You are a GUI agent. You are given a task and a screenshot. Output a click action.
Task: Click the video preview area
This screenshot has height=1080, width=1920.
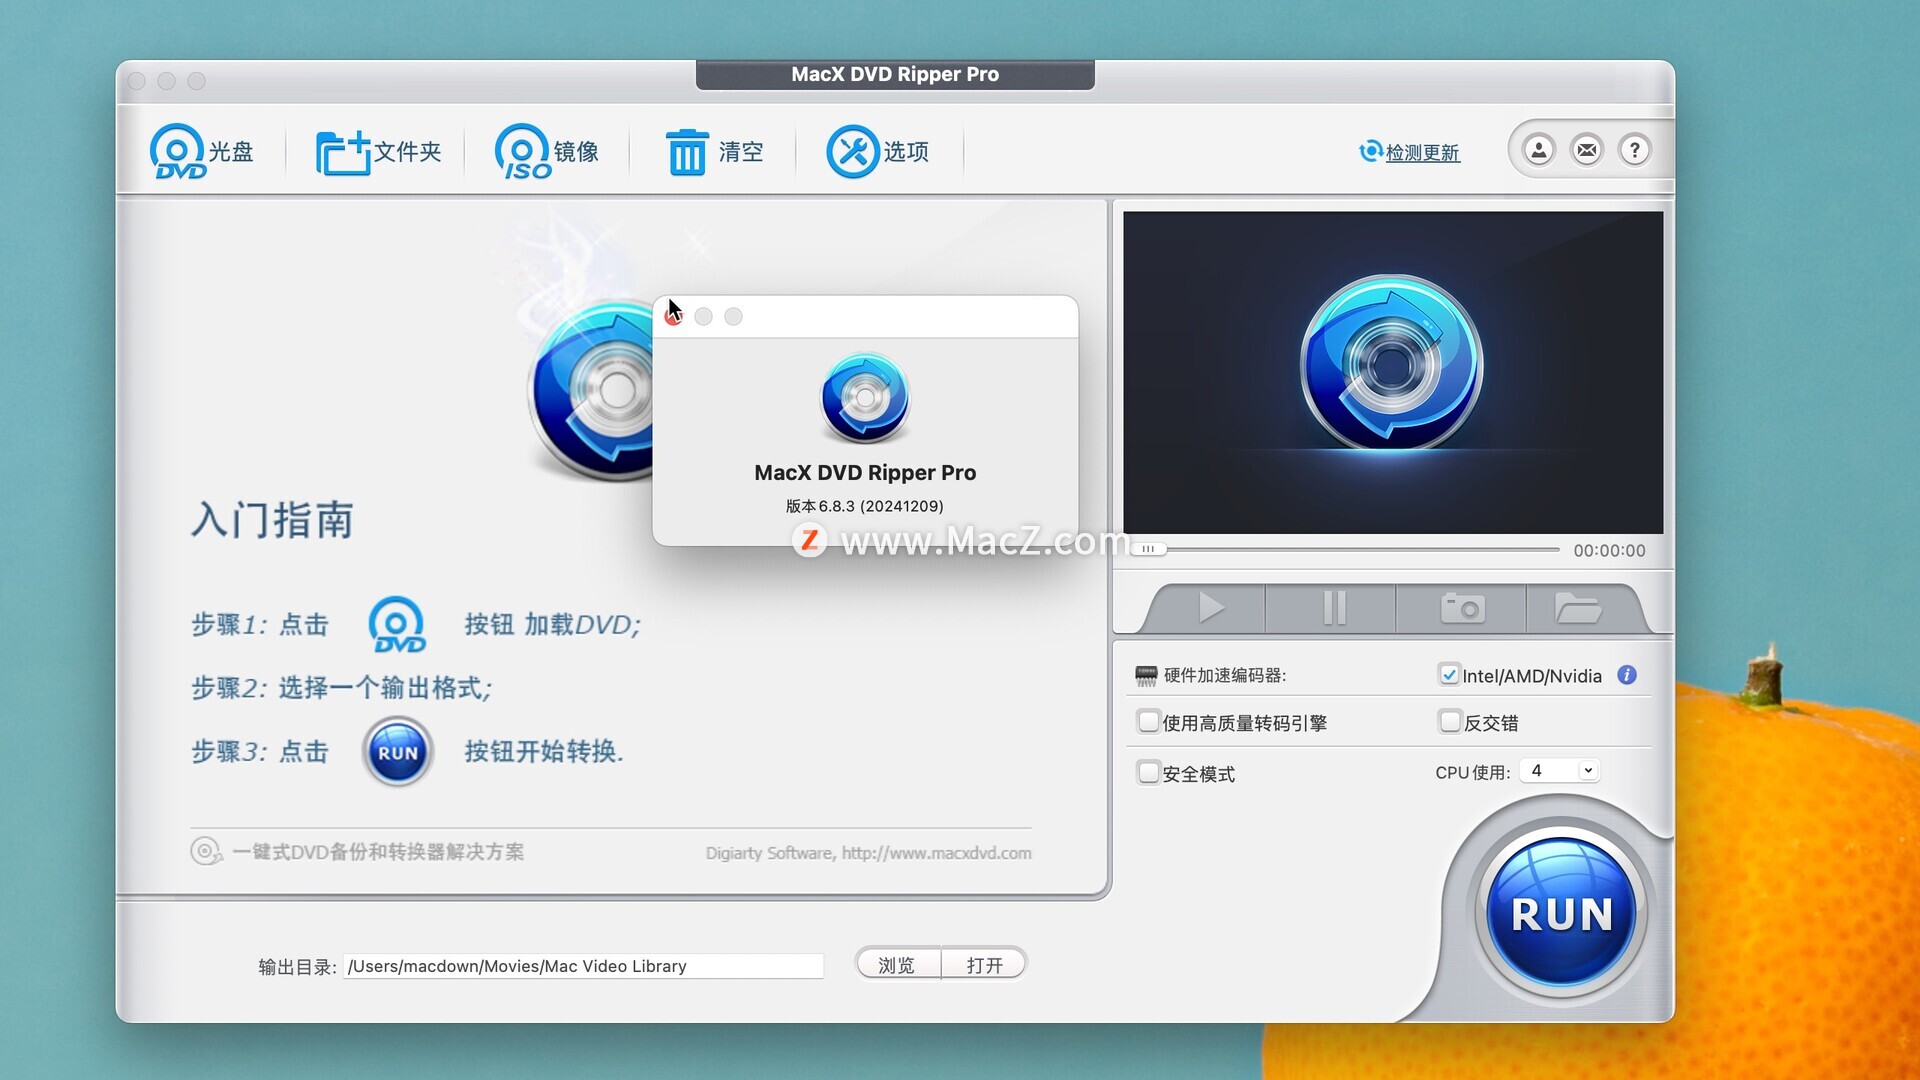1393,372
